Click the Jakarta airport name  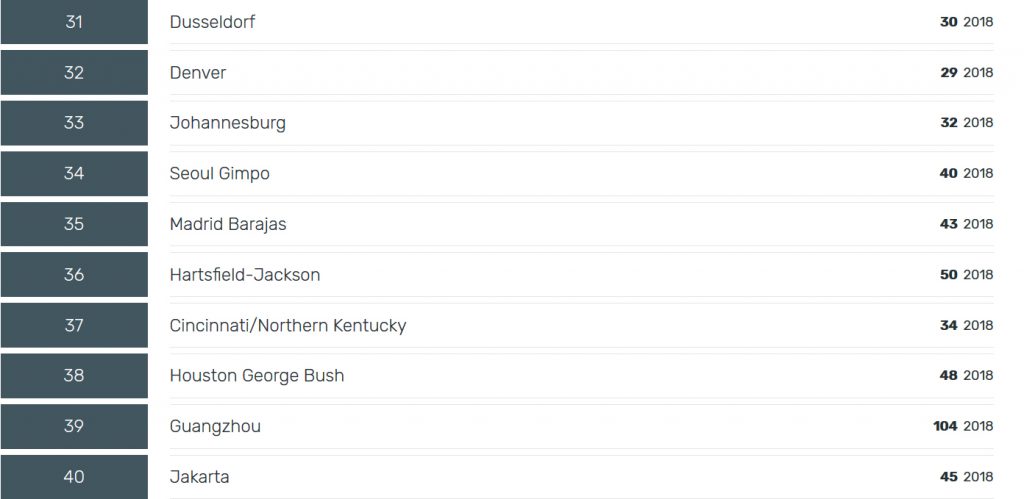199,477
